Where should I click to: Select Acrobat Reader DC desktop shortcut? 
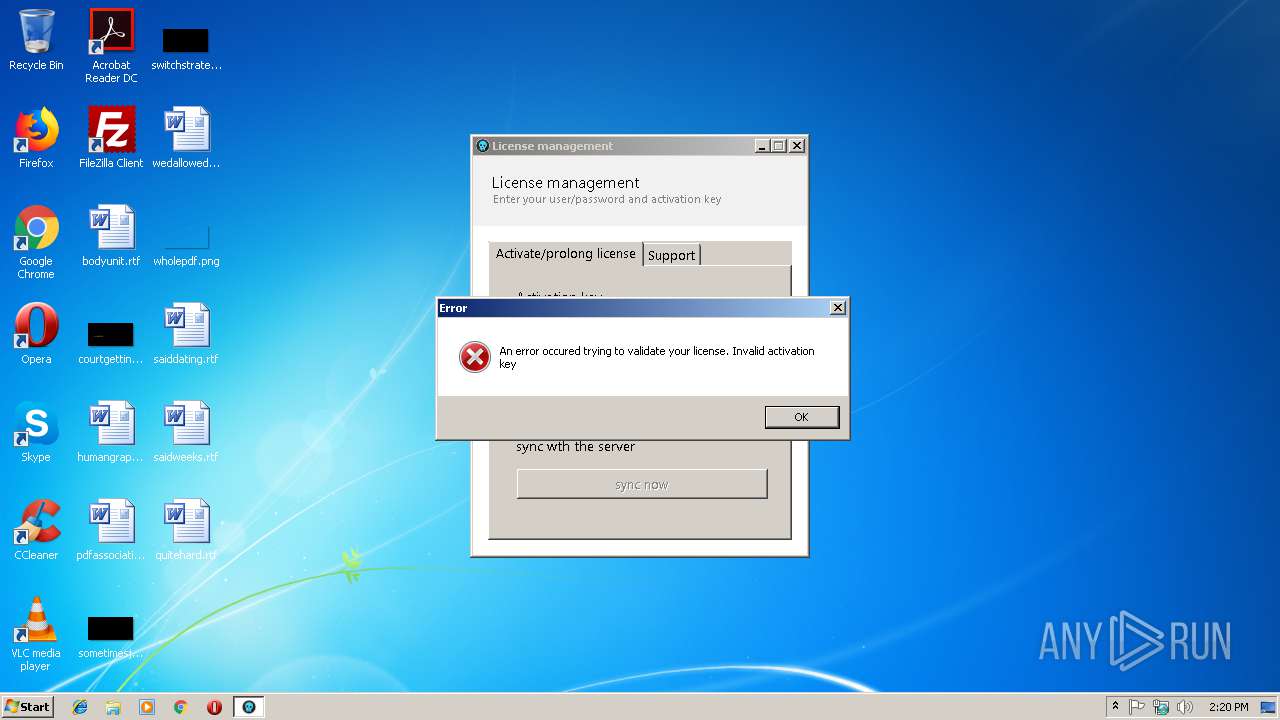111,46
